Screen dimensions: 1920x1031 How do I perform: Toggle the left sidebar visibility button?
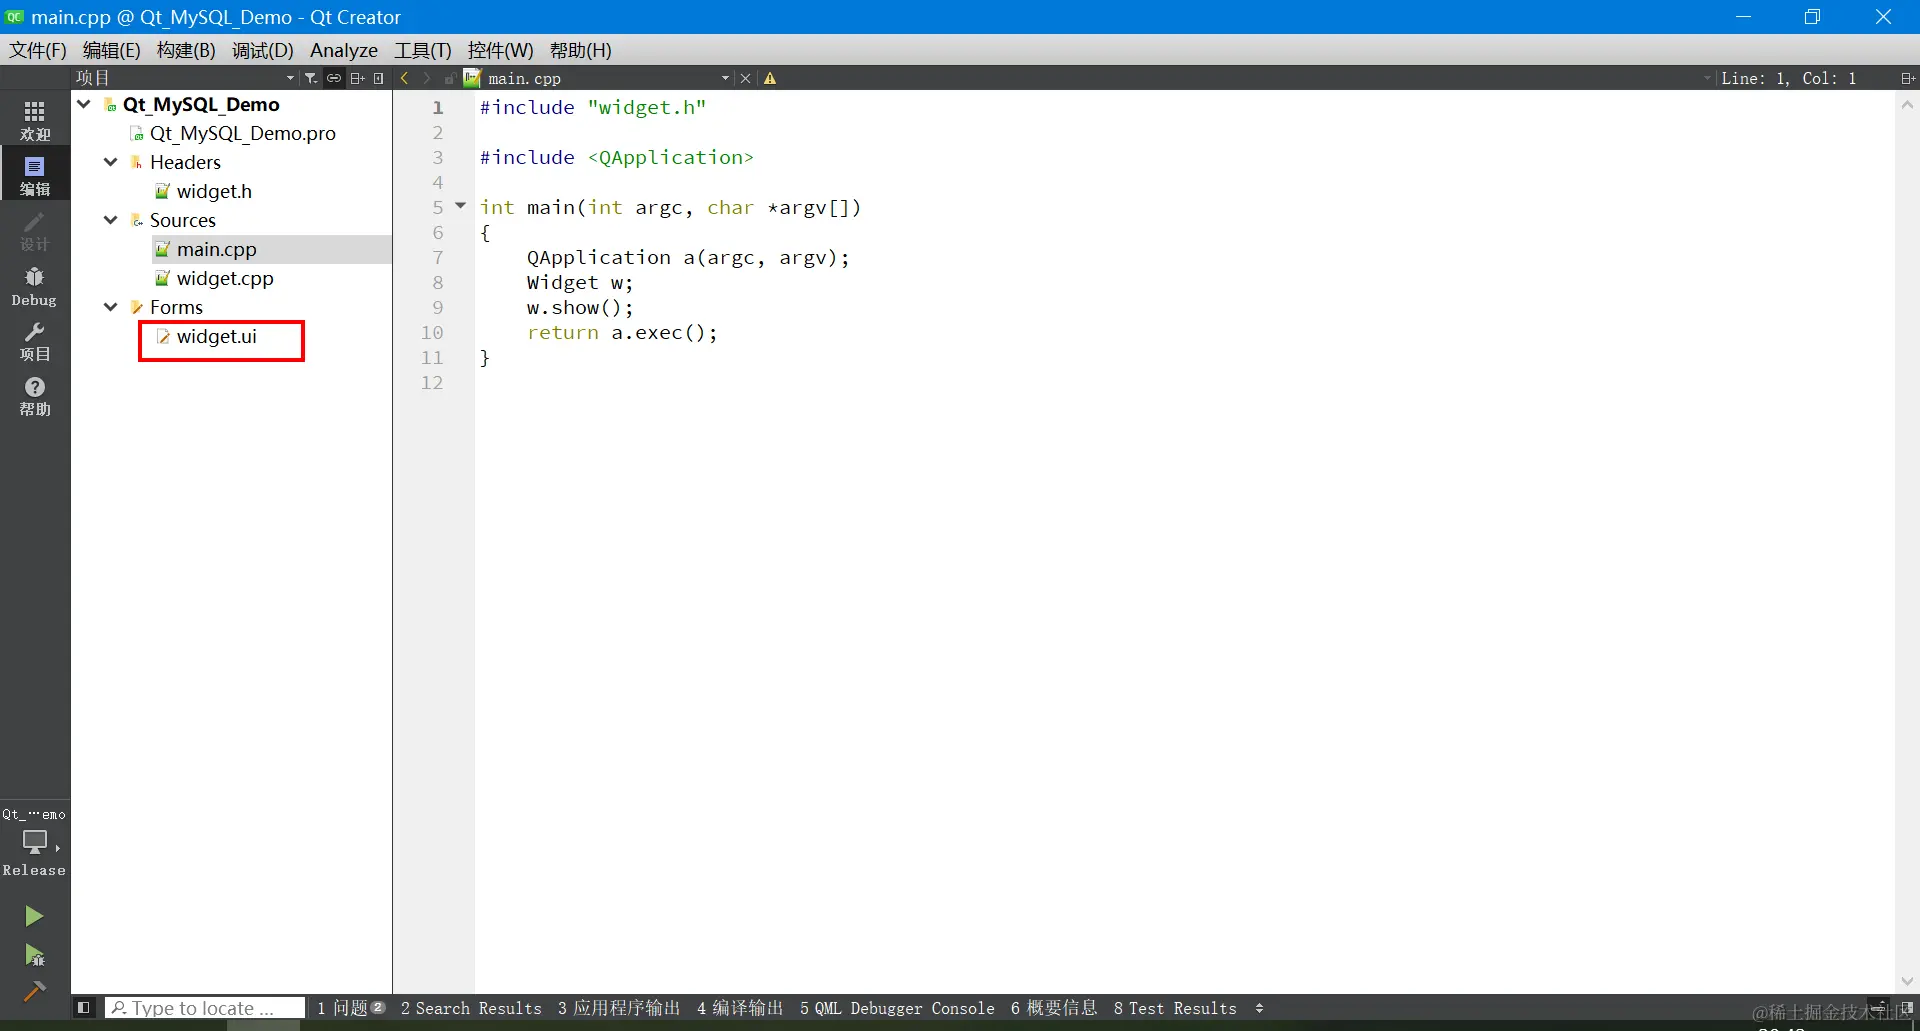84,1008
